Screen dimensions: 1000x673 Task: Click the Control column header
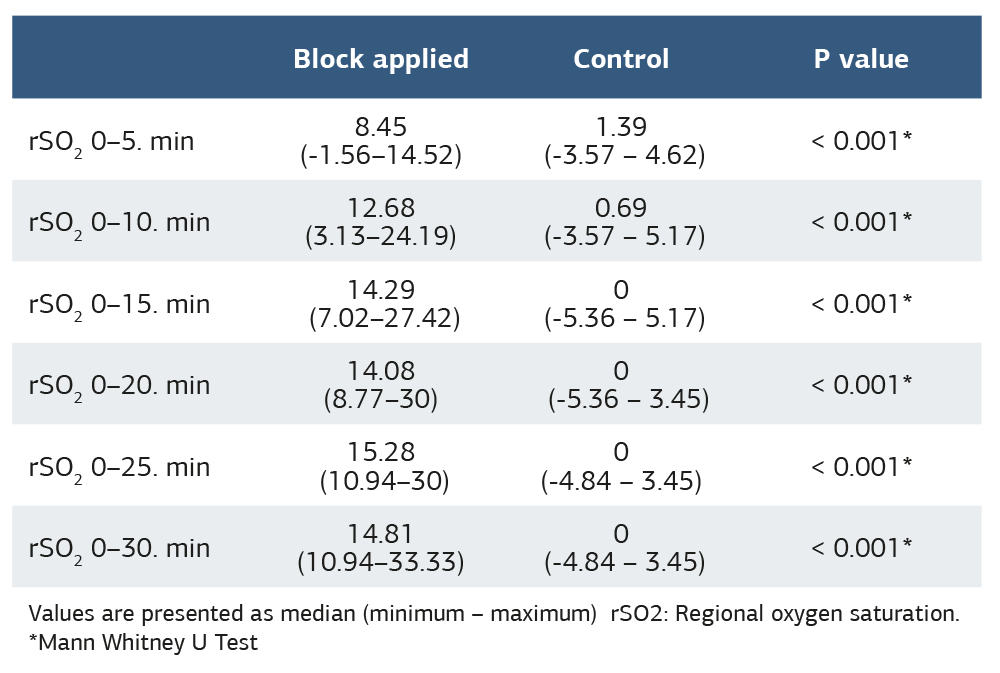[621, 59]
